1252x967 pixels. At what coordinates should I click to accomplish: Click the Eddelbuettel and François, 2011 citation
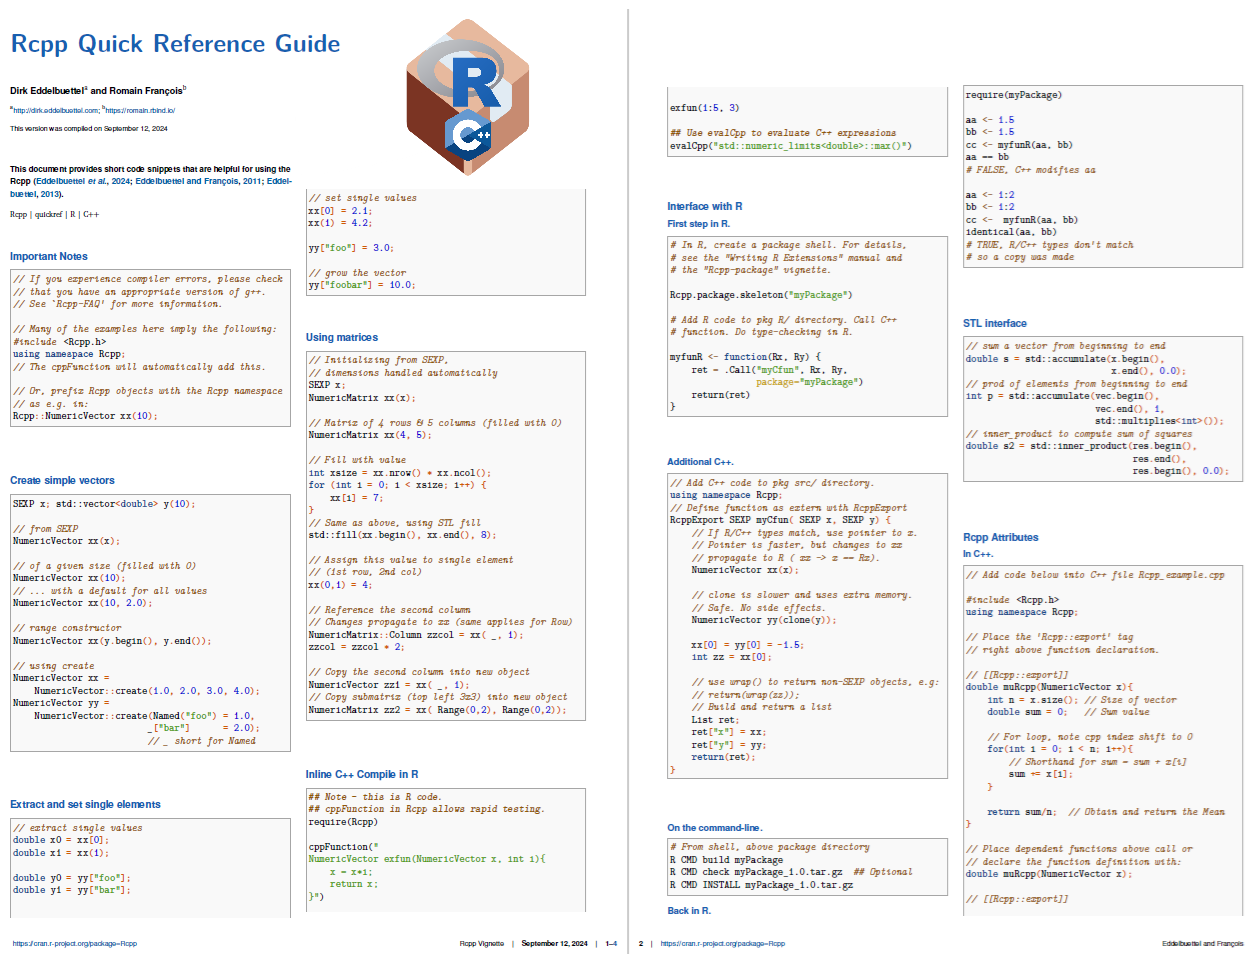[197, 181]
